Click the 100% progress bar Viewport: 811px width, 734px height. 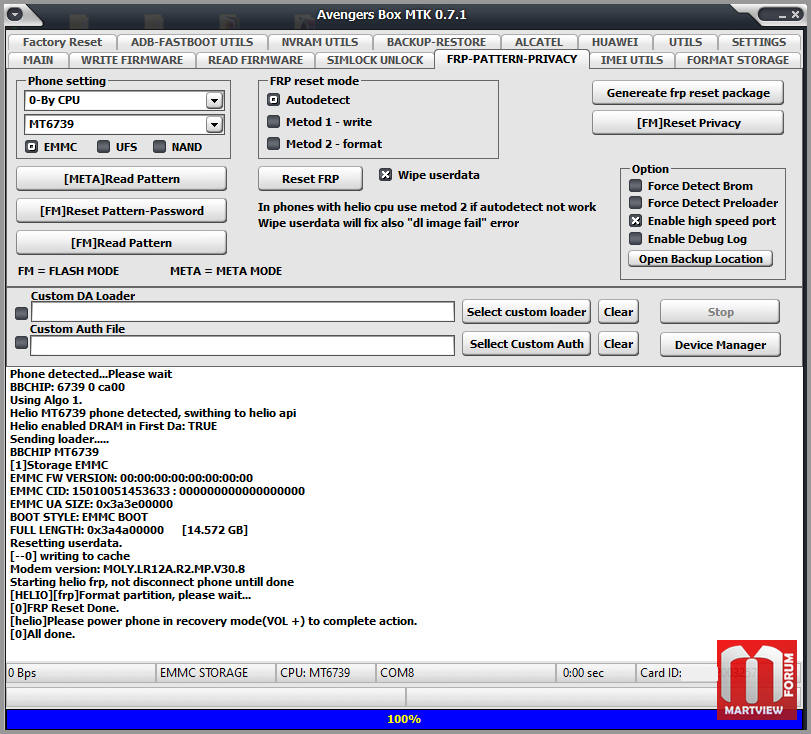point(404,719)
